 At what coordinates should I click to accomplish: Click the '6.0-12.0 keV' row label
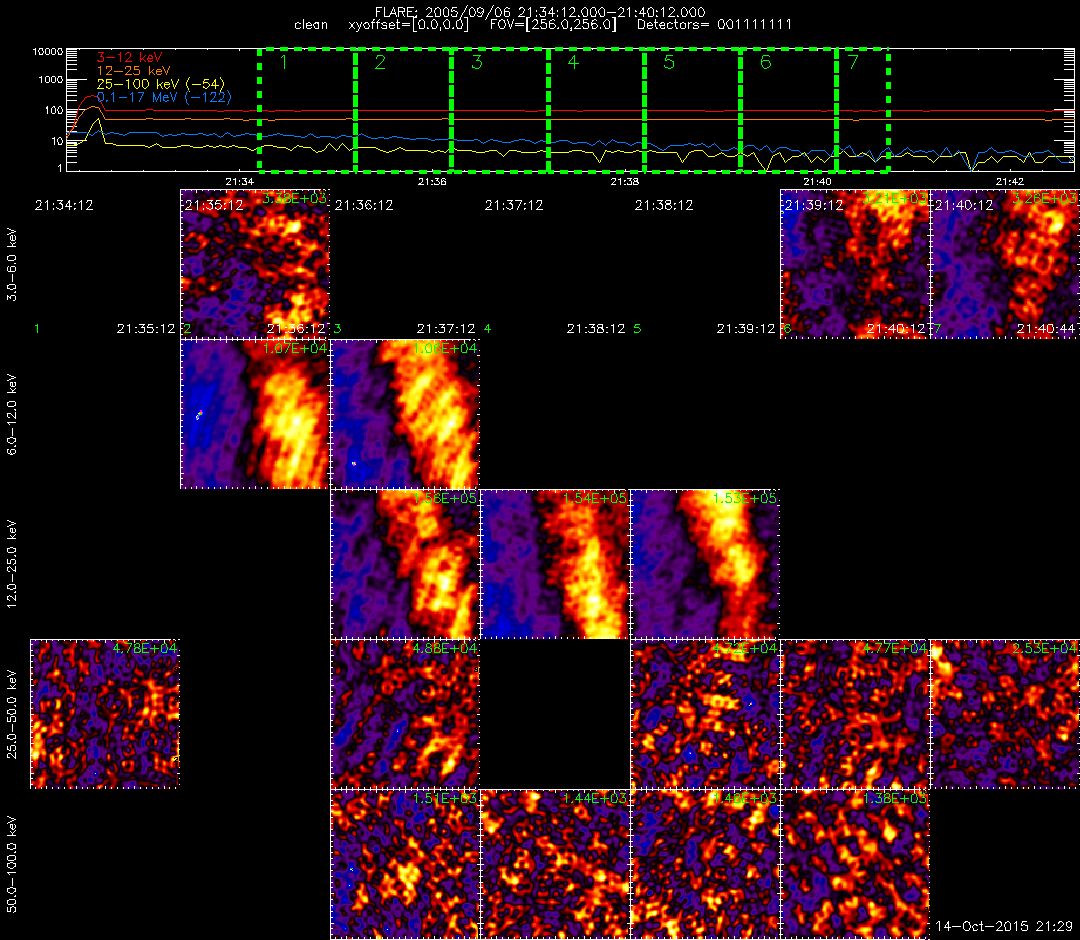tap(12, 415)
